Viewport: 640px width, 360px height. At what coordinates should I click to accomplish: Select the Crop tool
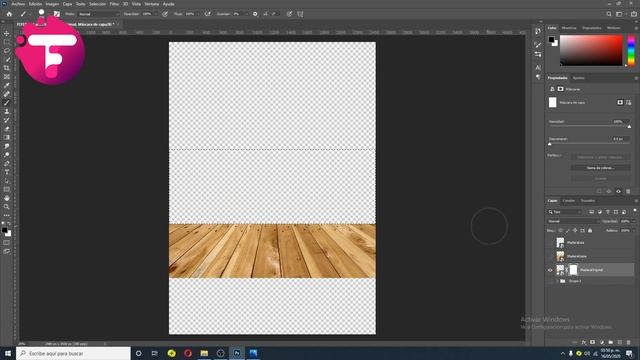(x=7, y=68)
